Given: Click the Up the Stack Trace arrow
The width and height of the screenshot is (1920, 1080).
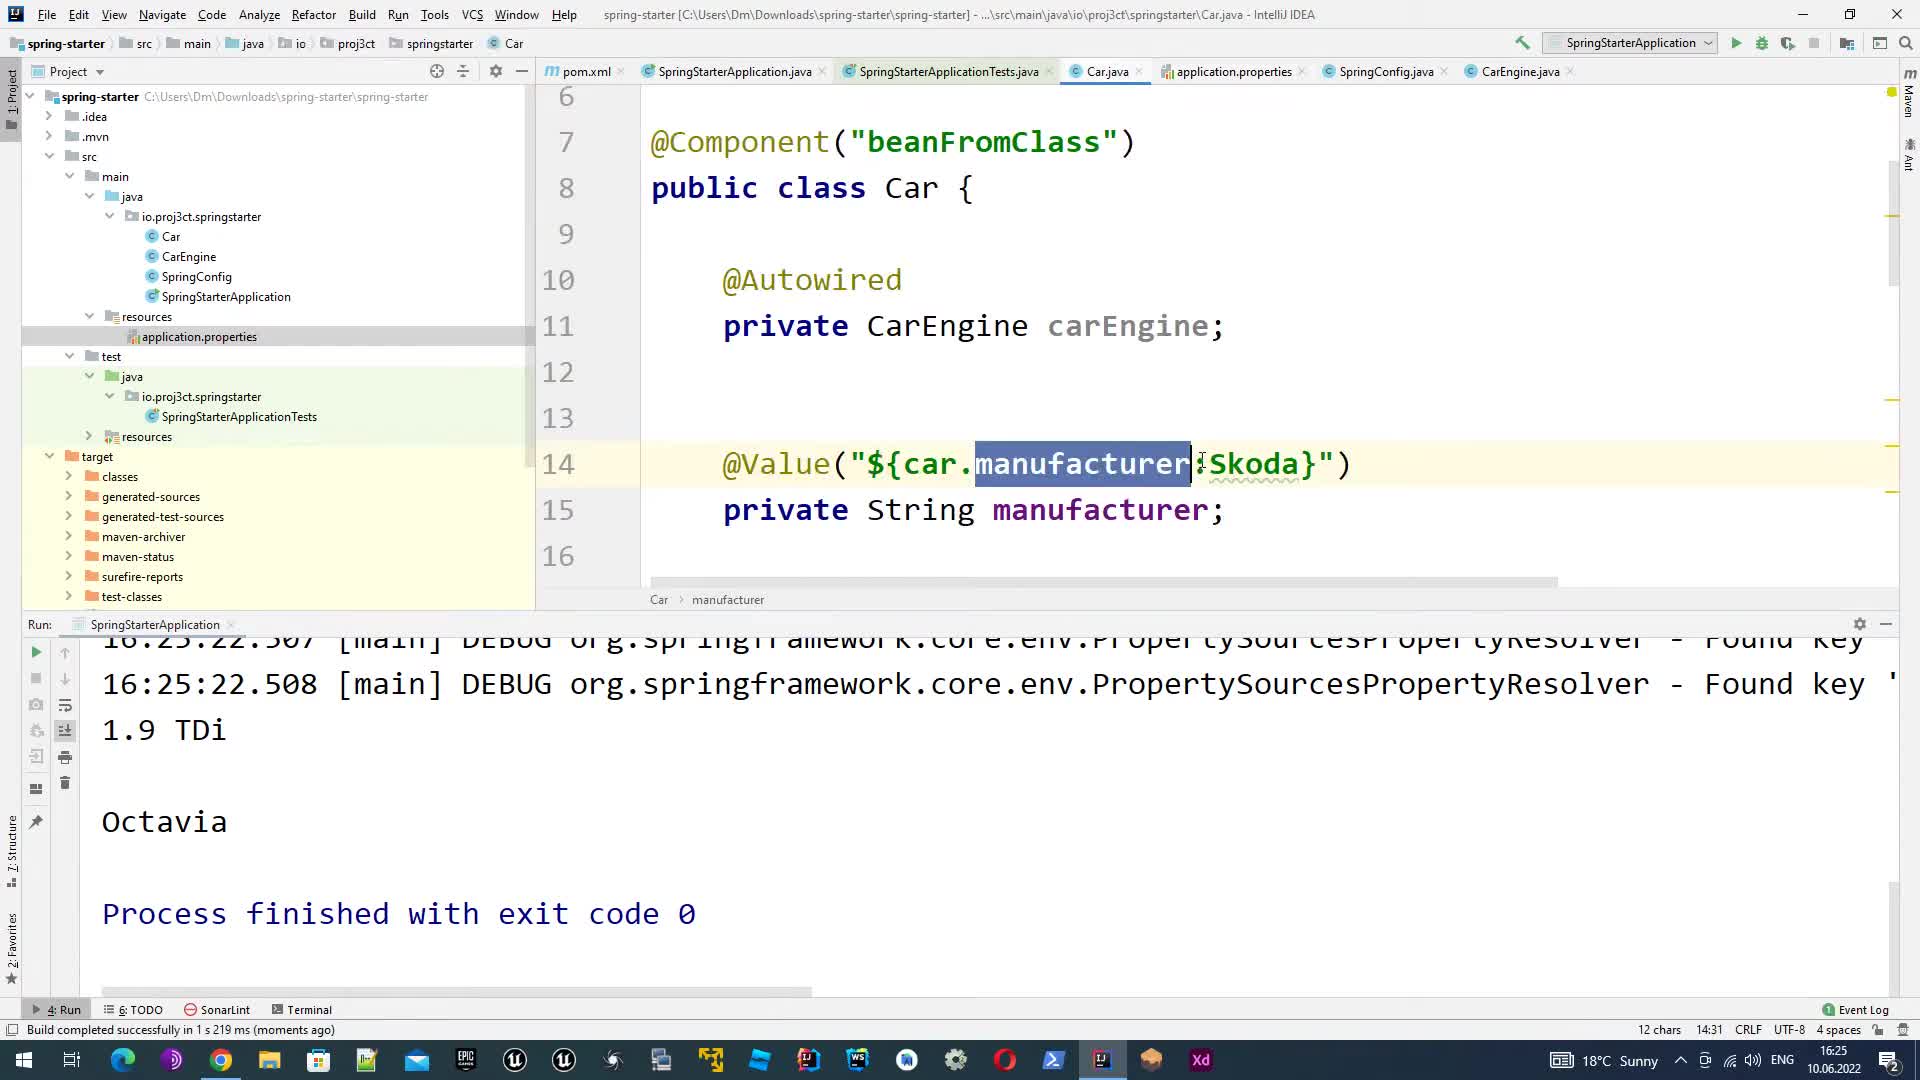Looking at the screenshot, I should pos(65,652).
